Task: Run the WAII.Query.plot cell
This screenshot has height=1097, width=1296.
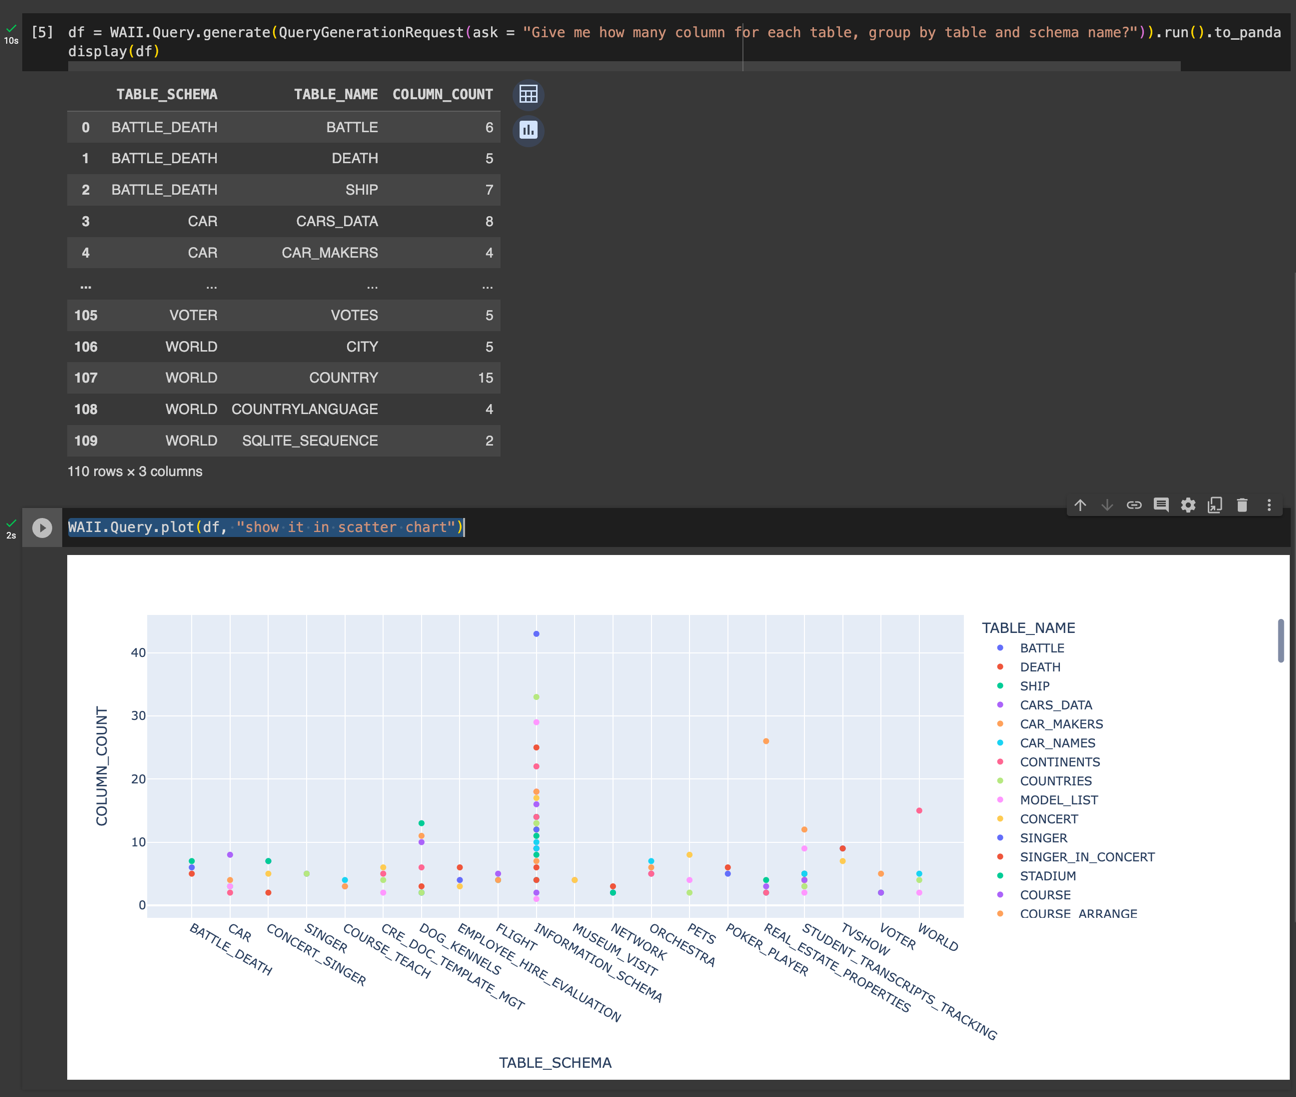Action: click(42, 528)
